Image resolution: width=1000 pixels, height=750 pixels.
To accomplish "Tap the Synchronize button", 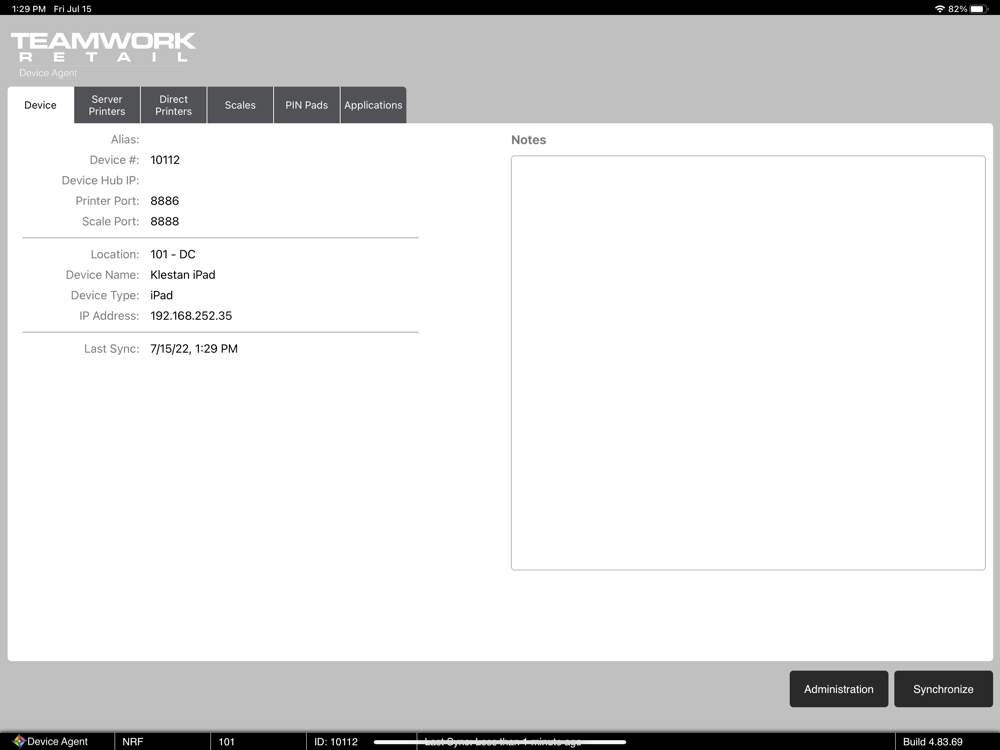I will click(x=943, y=689).
